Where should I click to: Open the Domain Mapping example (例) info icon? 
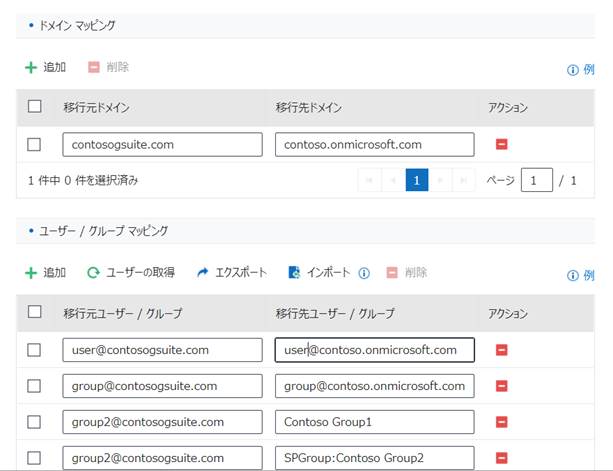(x=572, y=70)
